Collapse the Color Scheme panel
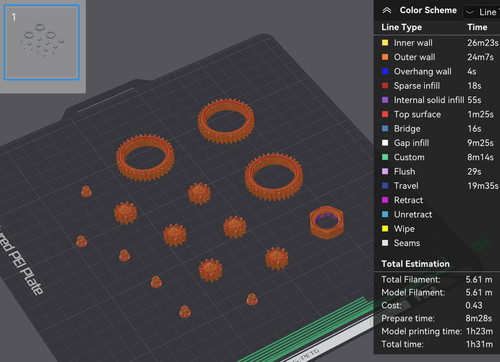Screen dimensions: 500x362 (x=387, y=10)
